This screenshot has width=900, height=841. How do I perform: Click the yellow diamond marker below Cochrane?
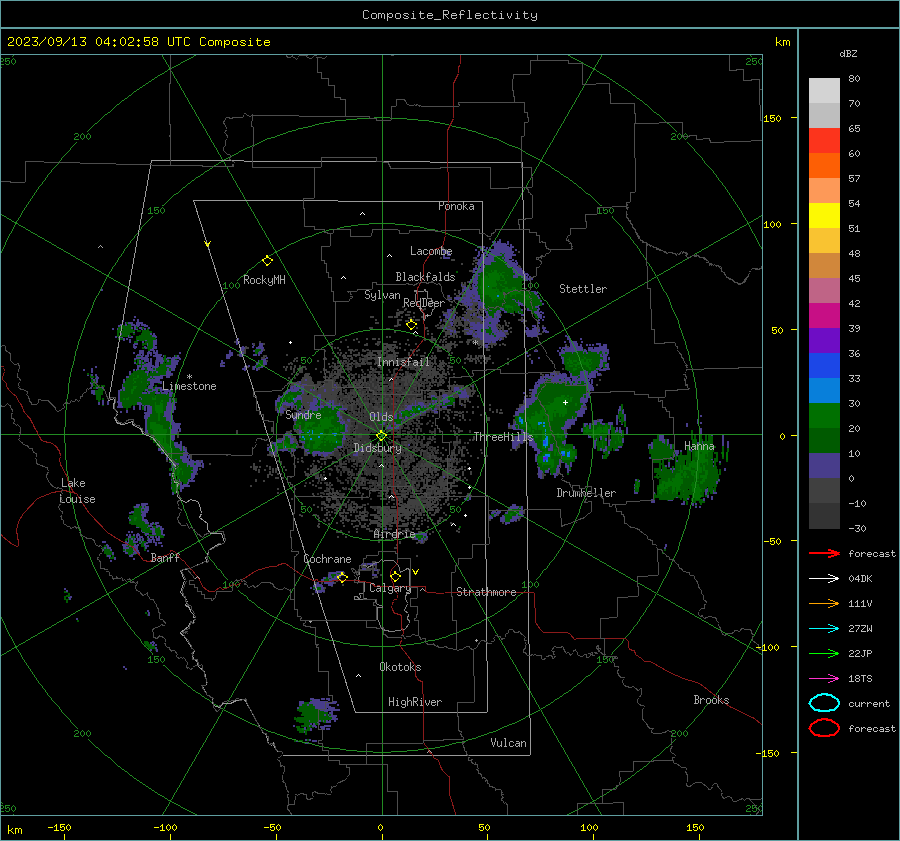[342, 577]
